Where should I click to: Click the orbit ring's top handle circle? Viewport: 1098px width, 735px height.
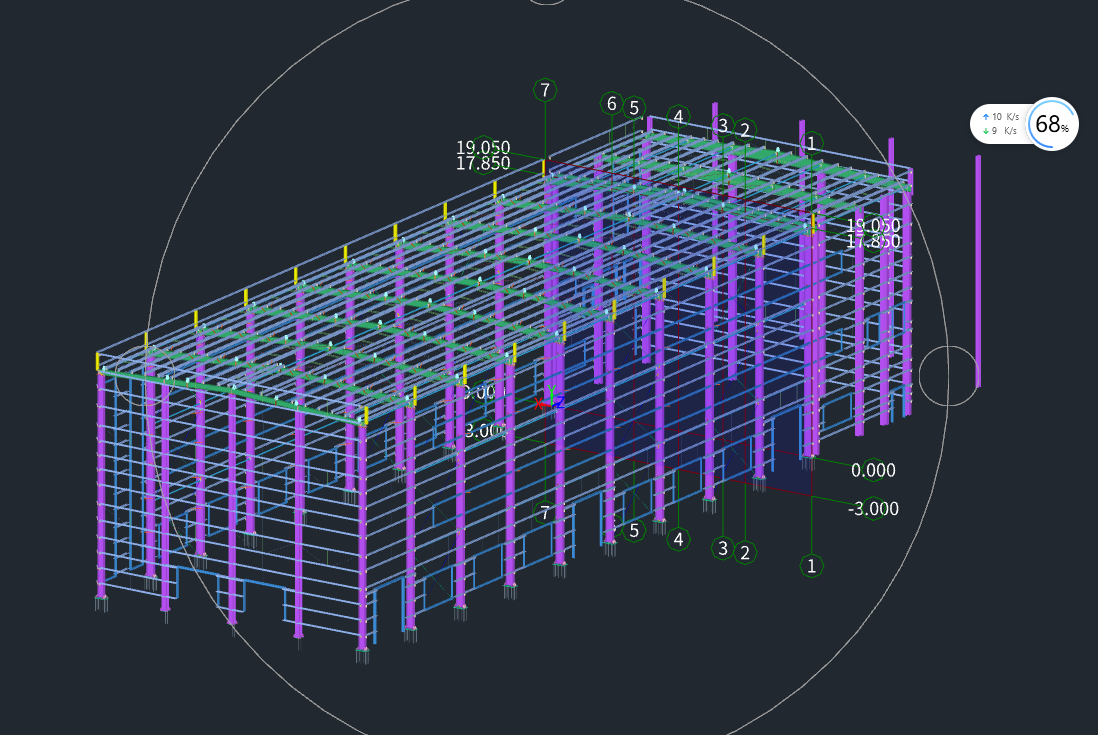point(547,1)
